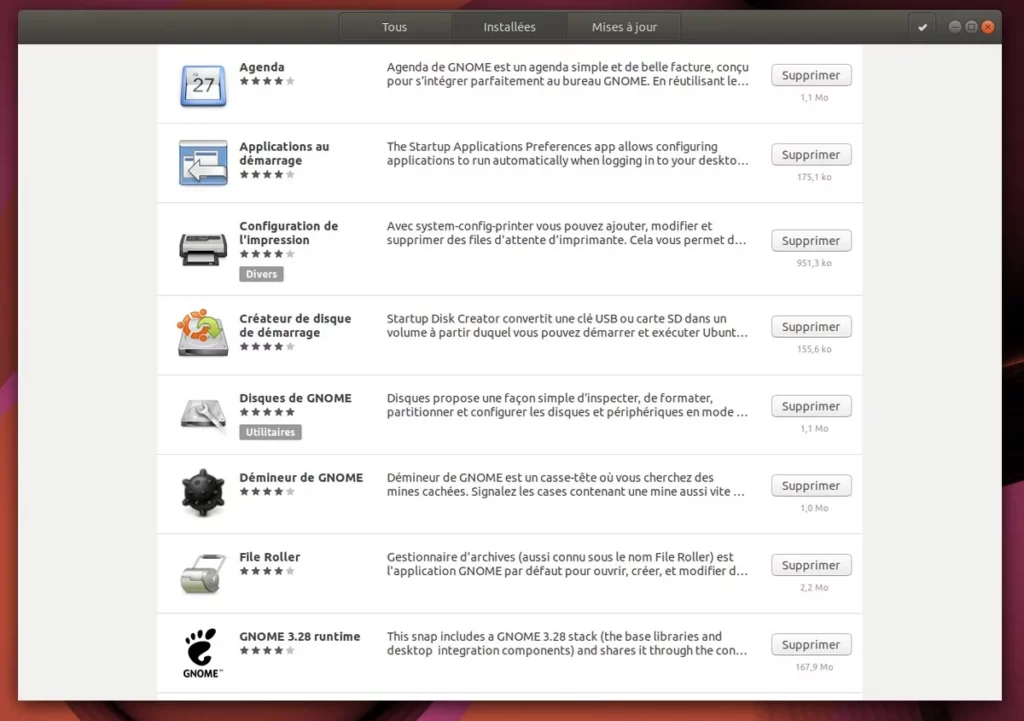The image size is (1024, 721).
Task: Click the Utilitaires category tag
Action: tap(270, 432)
